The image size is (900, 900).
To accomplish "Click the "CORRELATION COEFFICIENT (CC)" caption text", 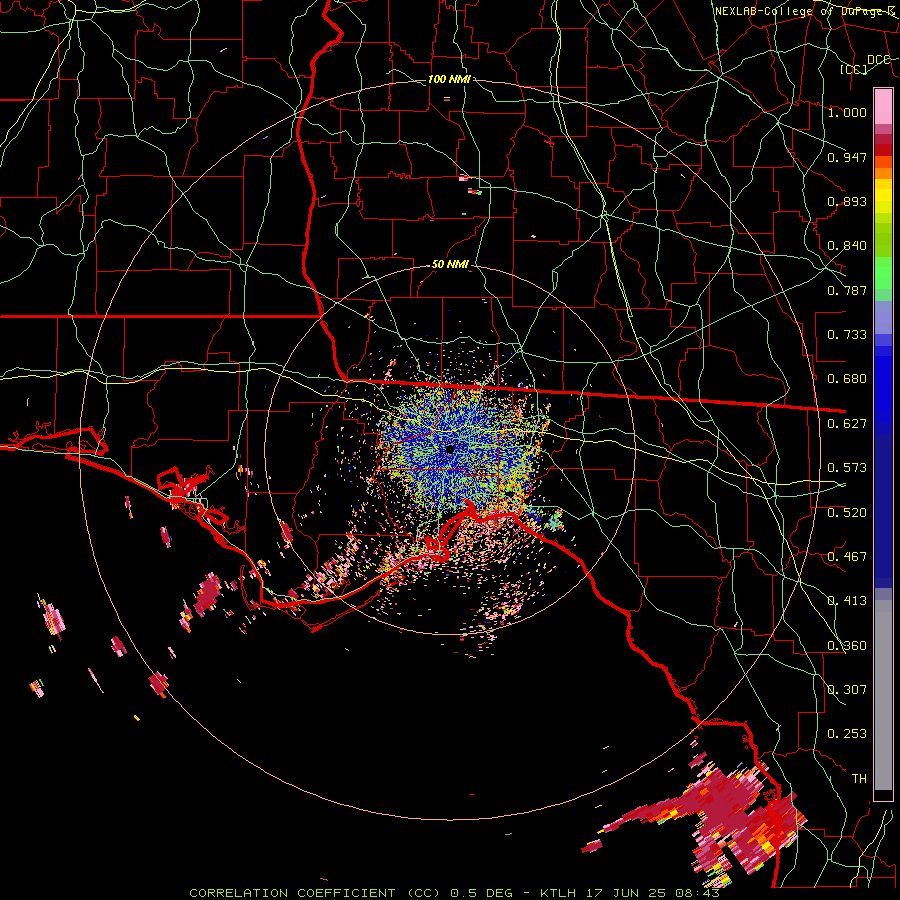I will coord(314,893).
